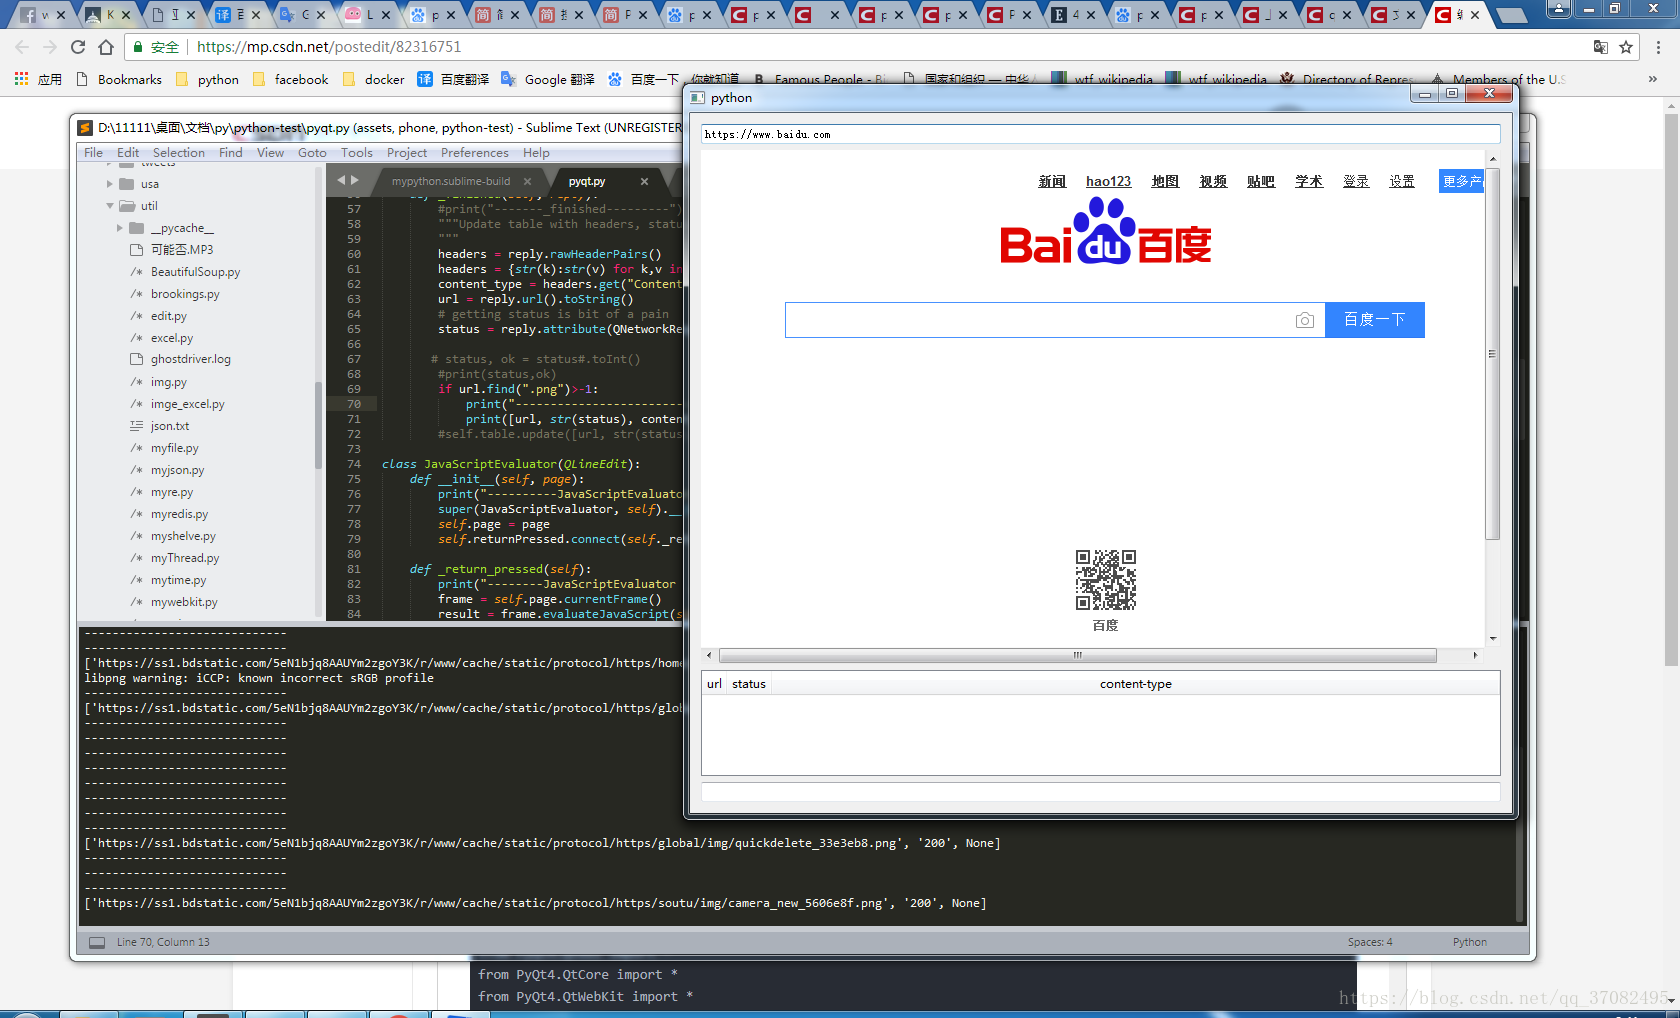
Task: Expand the usa folder in sidebar
Action: (x=110, y=184)
